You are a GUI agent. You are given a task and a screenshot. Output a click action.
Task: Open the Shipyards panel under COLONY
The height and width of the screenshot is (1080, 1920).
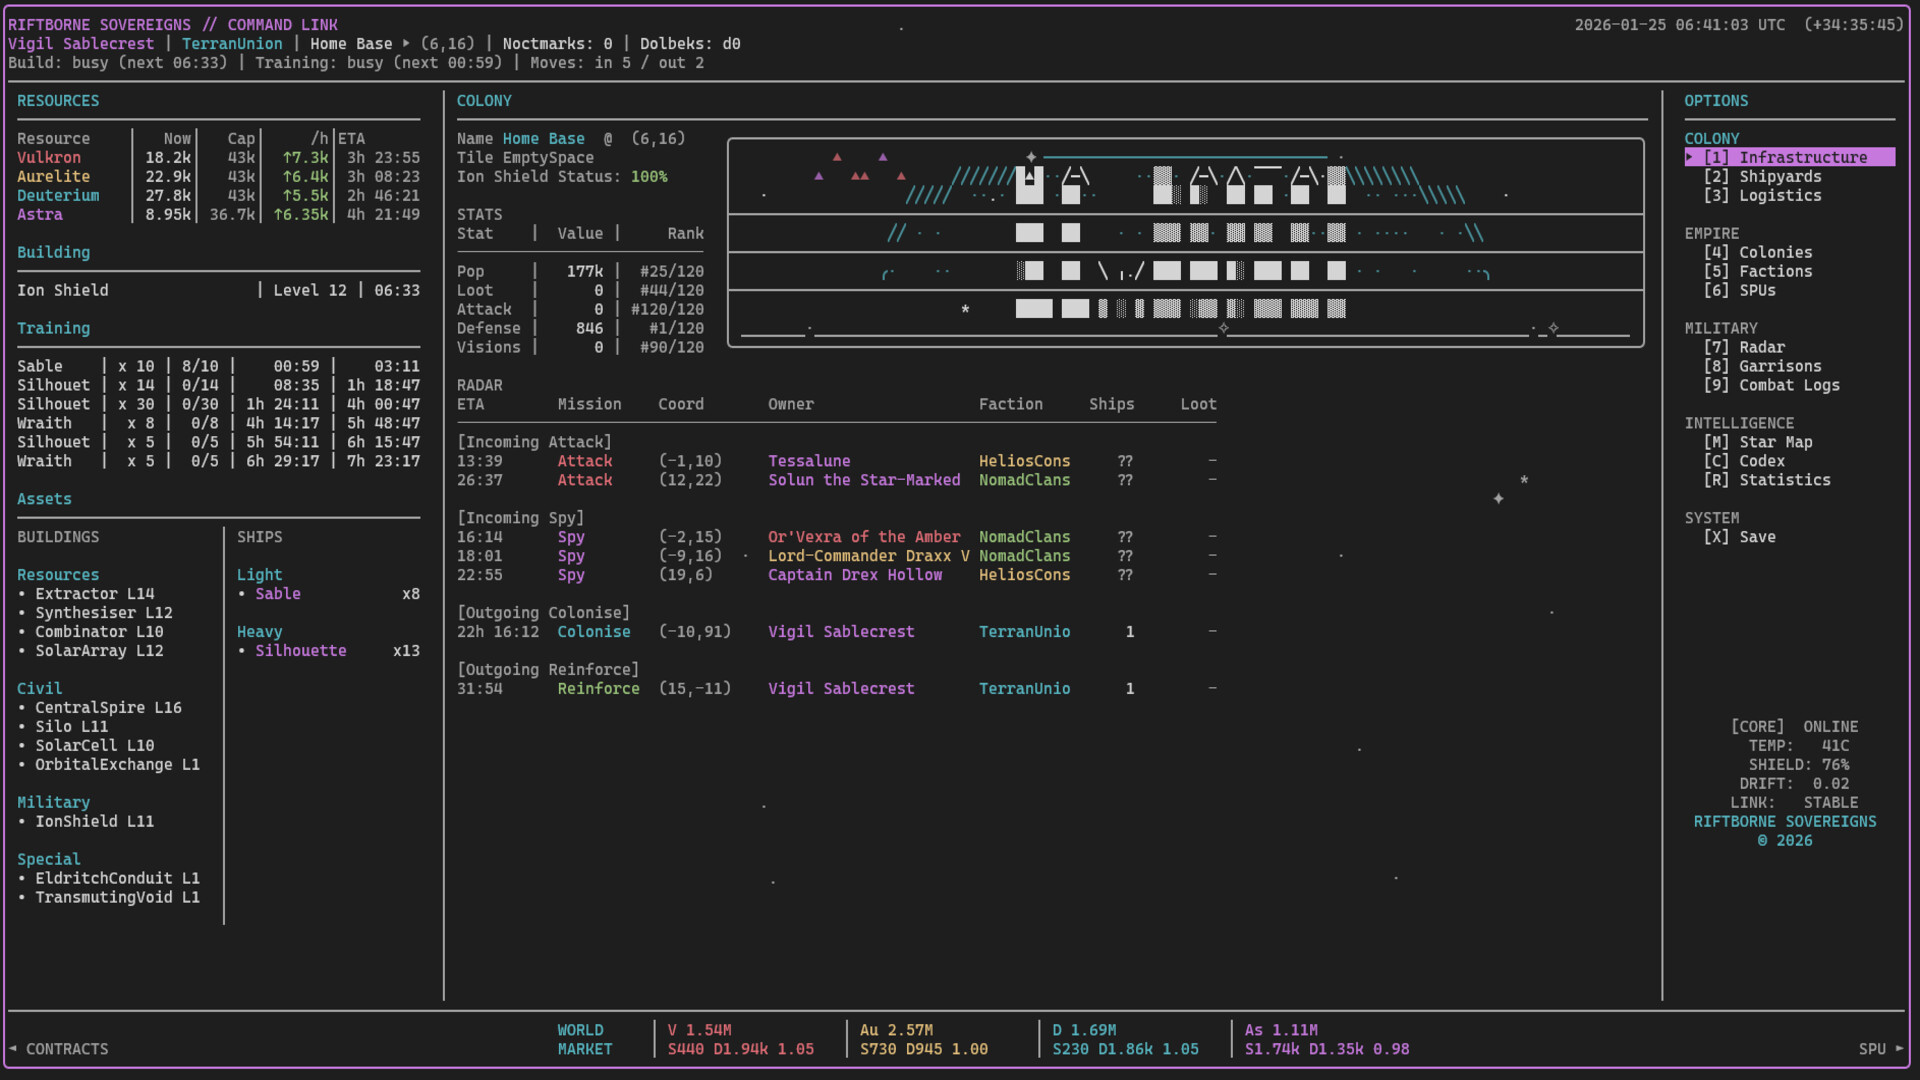[1763, 176]
